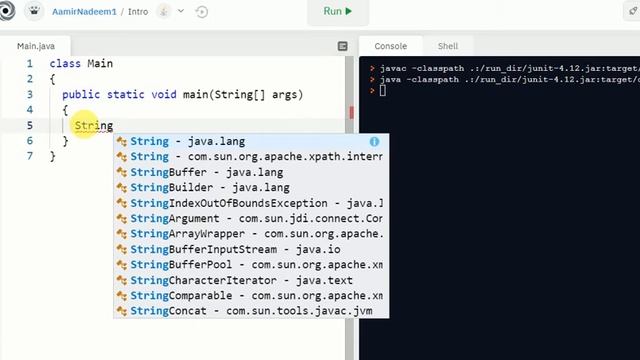
Task: Click the Replit logo icon
Action: [x=6, y=11]
